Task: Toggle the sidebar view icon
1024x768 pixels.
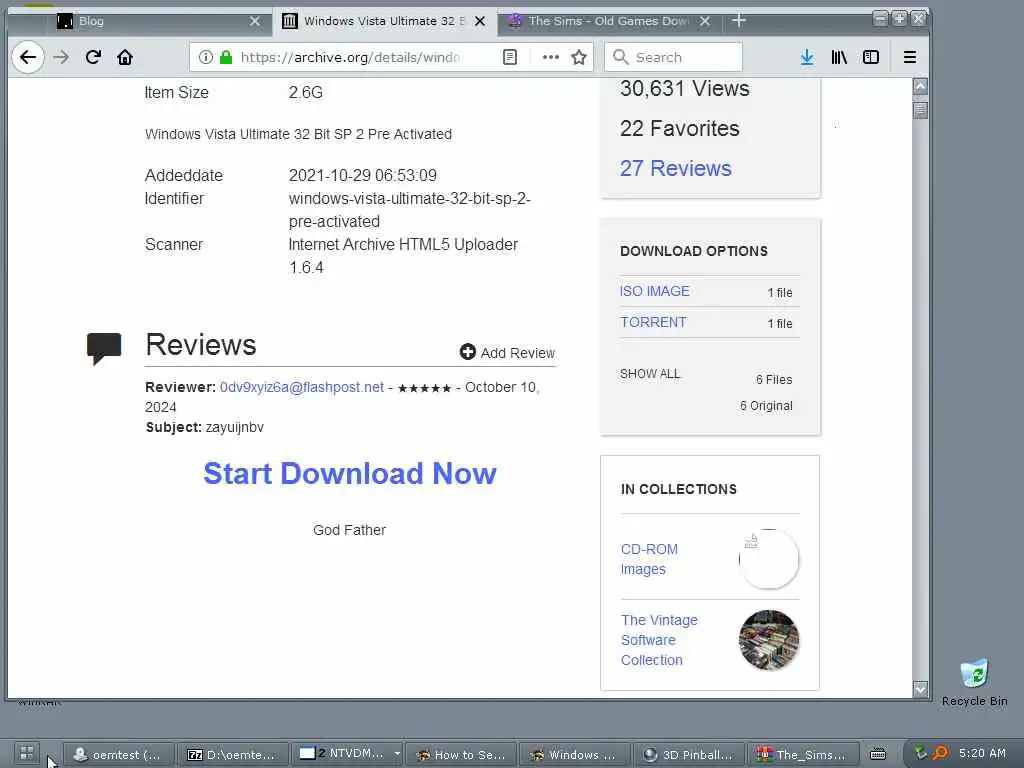Action: (871, 57)
